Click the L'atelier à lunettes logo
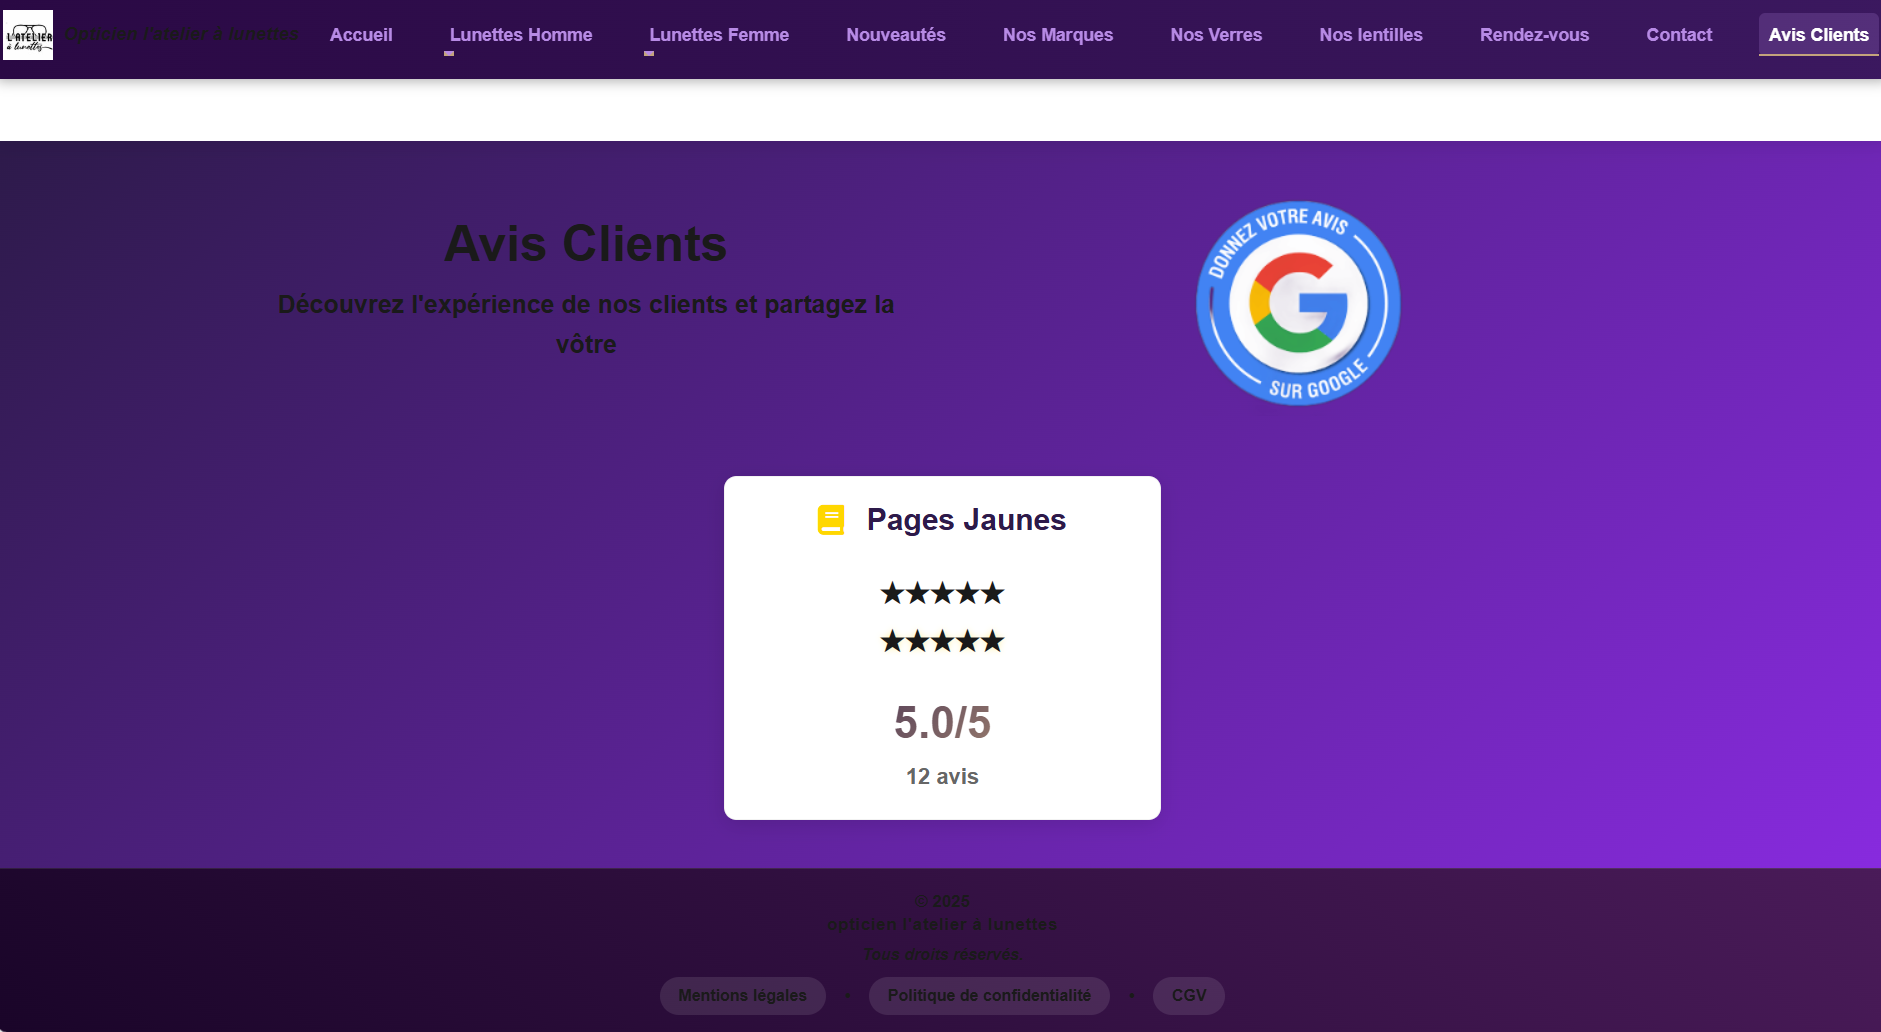 pyautogui.click(x=28, y=35)
